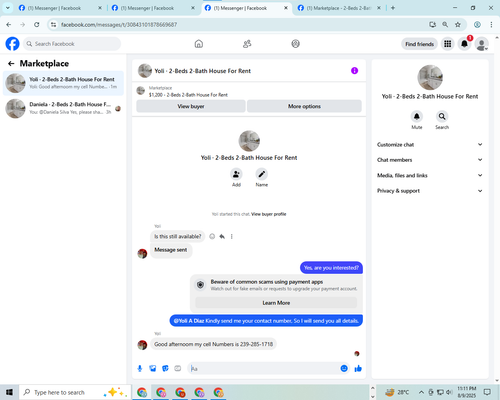Switch to Marketplace 2-Beds browser tab
Viewport: 500px width, 400px height.
coord(338,8)
